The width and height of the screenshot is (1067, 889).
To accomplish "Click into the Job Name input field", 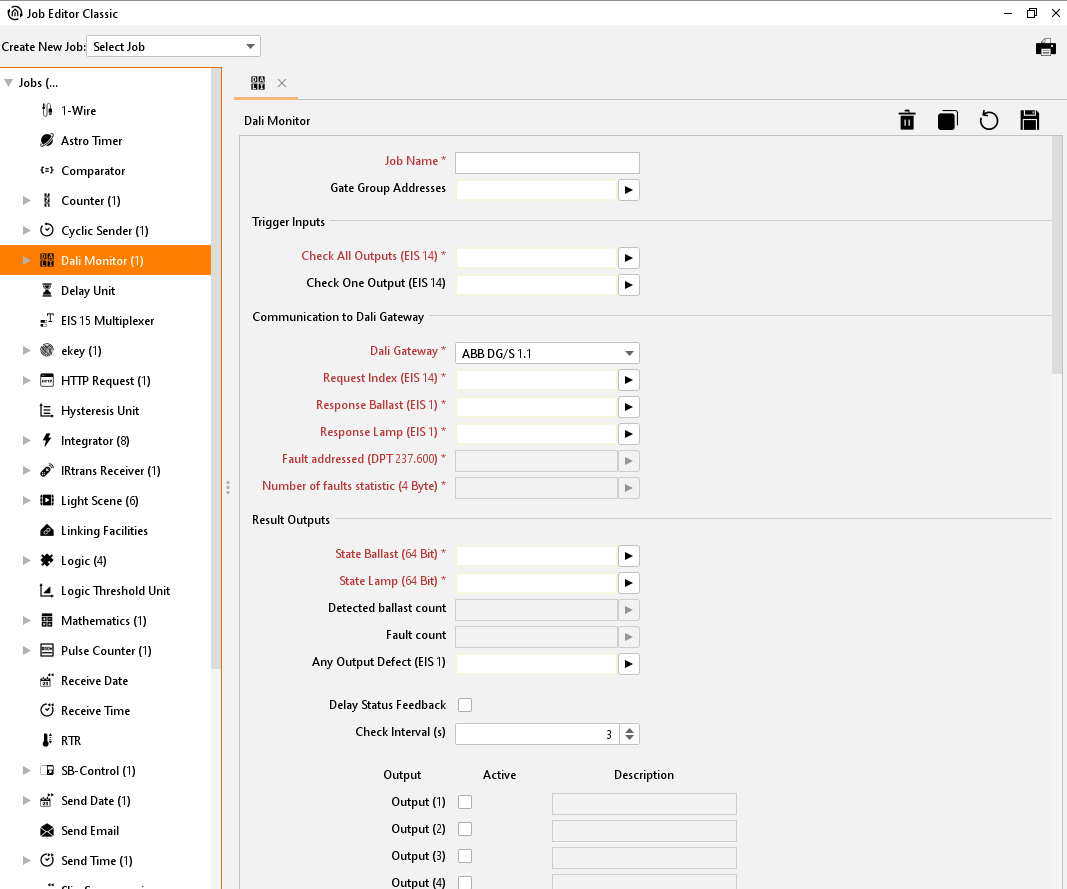I will click(547, 163).
